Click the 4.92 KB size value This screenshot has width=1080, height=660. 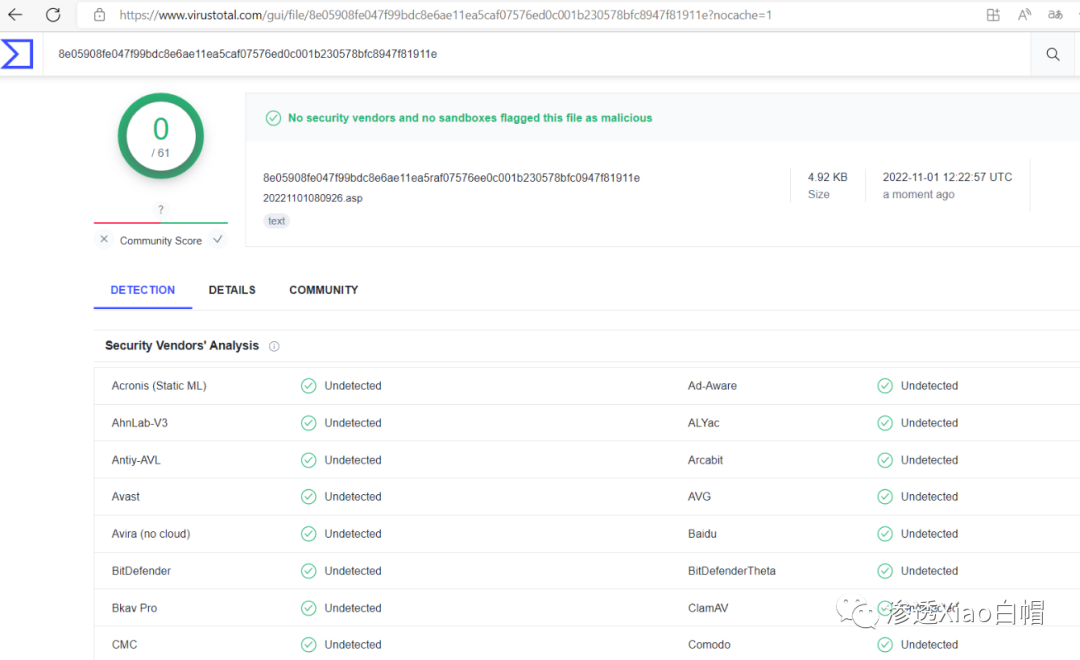point(827,177)
